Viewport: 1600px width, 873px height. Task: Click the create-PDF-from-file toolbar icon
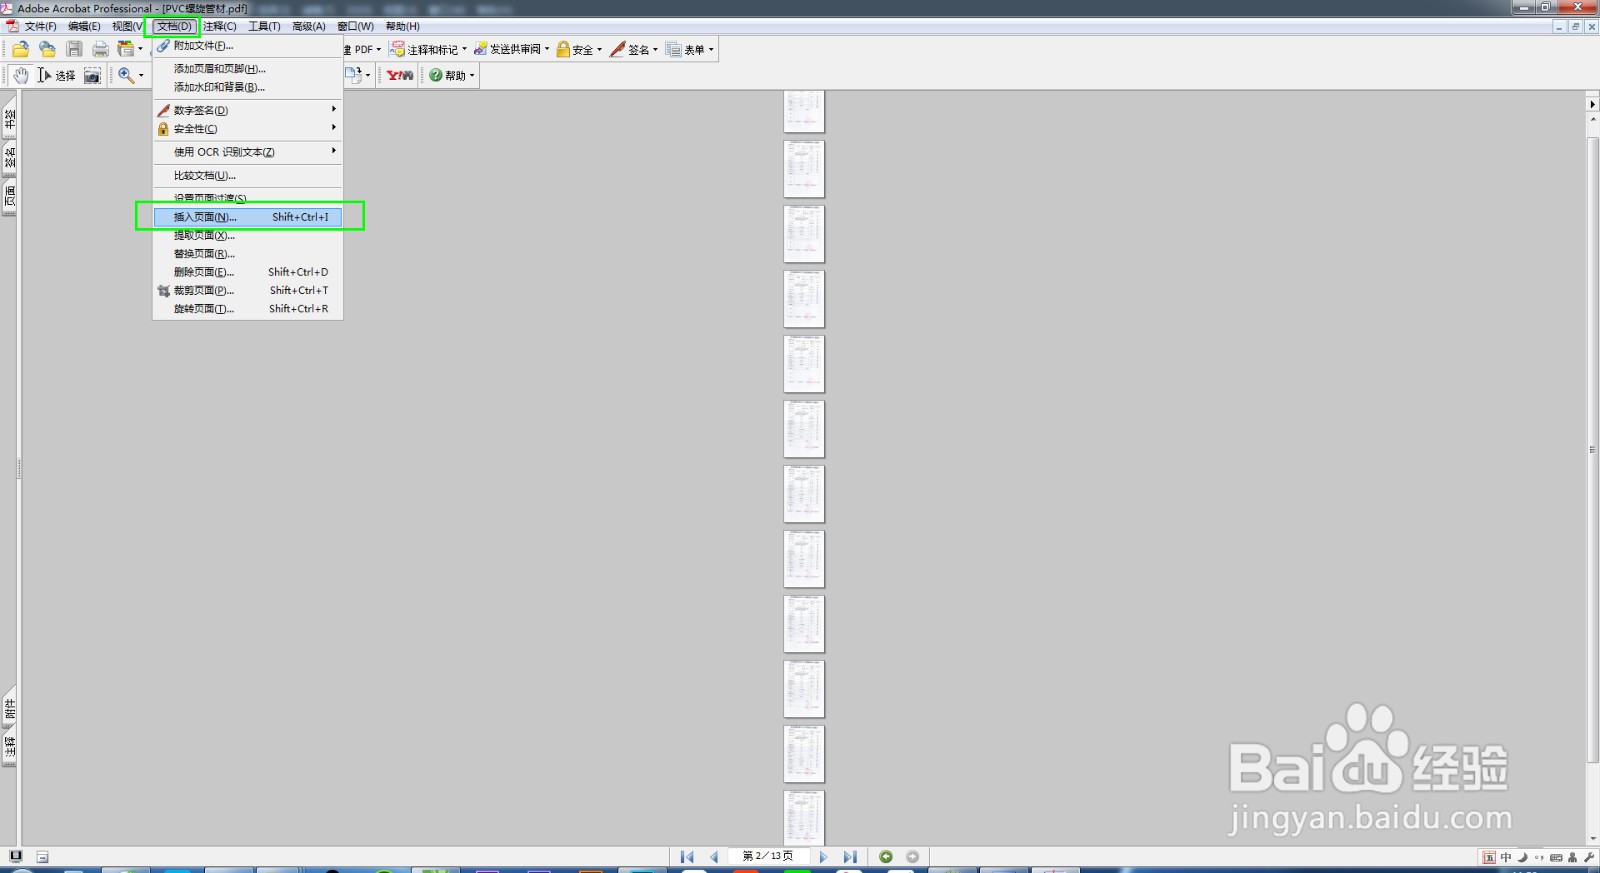[126, 49]
